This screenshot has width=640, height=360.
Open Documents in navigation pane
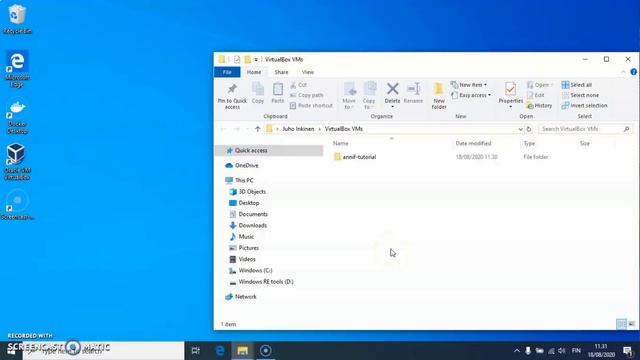click(249, 214)
